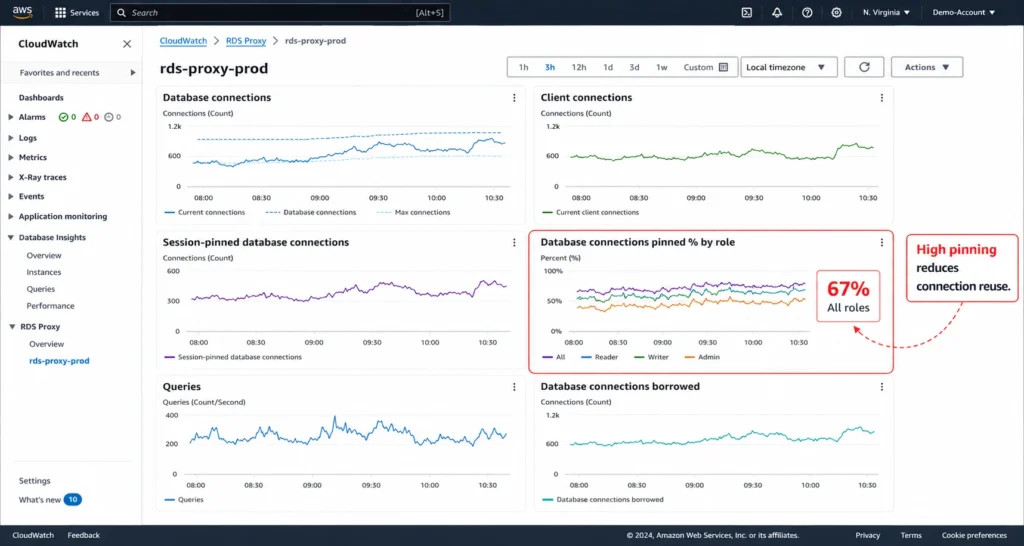Open pinned % by role widget menu

[882, 242]
